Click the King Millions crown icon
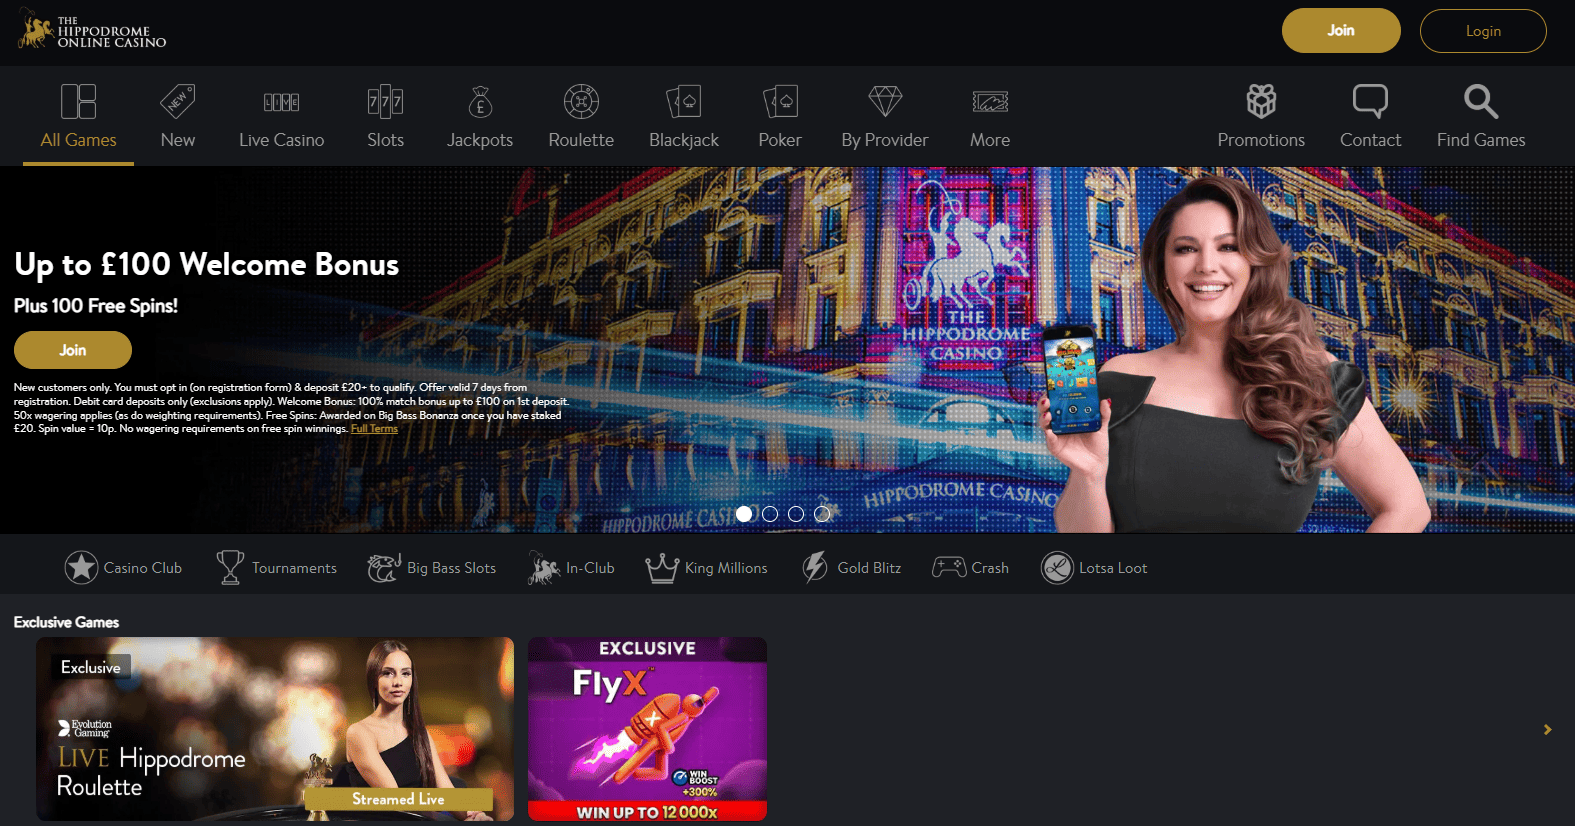Viewport: 1575px width, 826px height. 662,567
